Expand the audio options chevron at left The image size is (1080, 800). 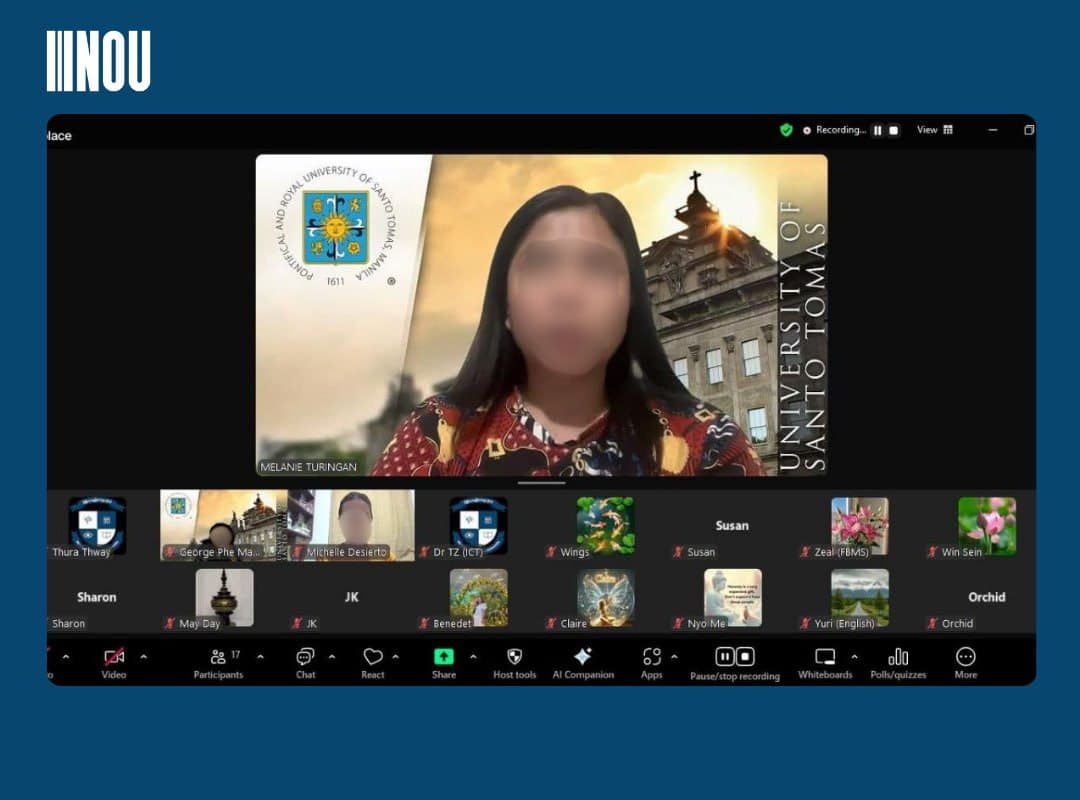66,657
